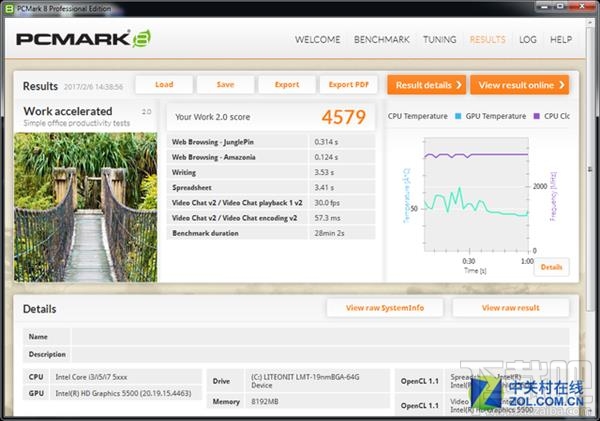Click the LITEONIT drive value
The image size is (600, 421).
305,381
